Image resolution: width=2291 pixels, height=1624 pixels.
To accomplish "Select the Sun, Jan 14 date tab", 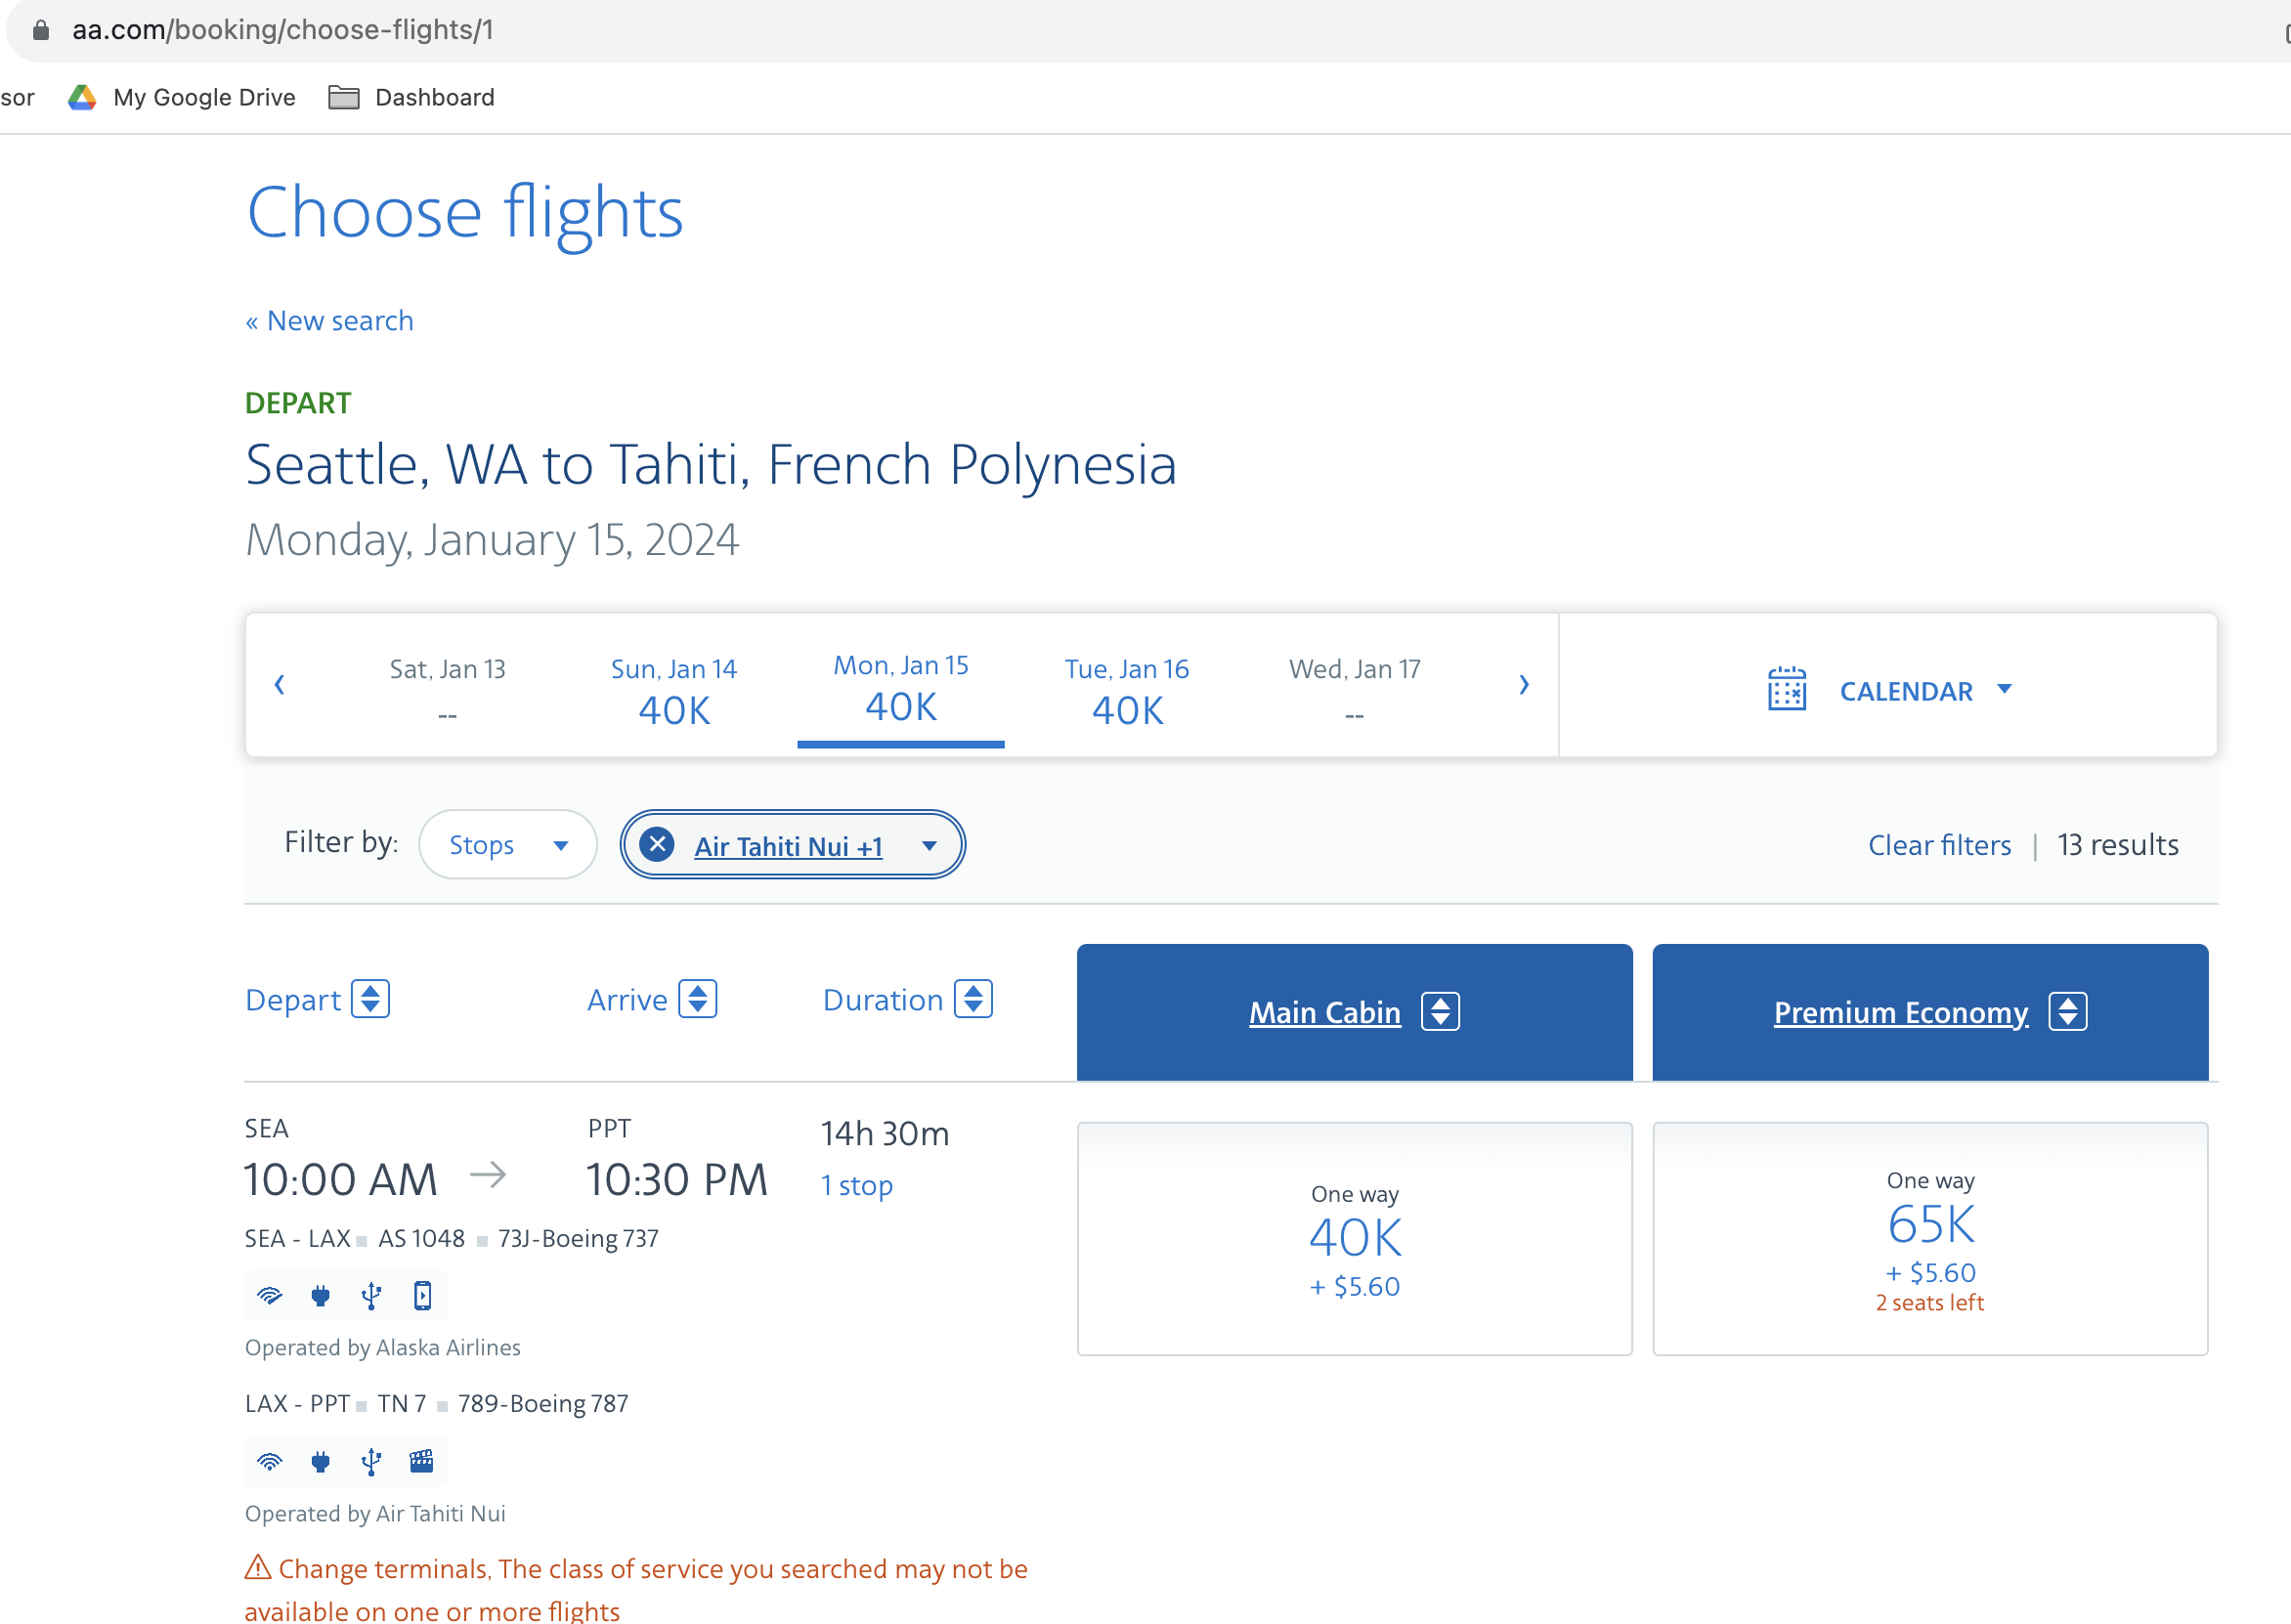I will click(x=674, y=690).
